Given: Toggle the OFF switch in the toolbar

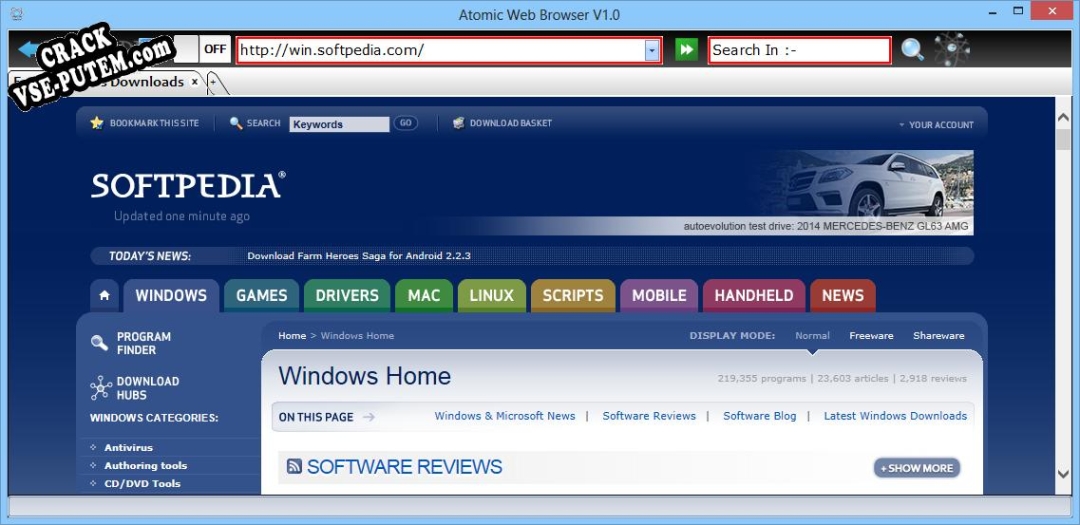Looking at the screenshot, I should (x=215, y=49).
